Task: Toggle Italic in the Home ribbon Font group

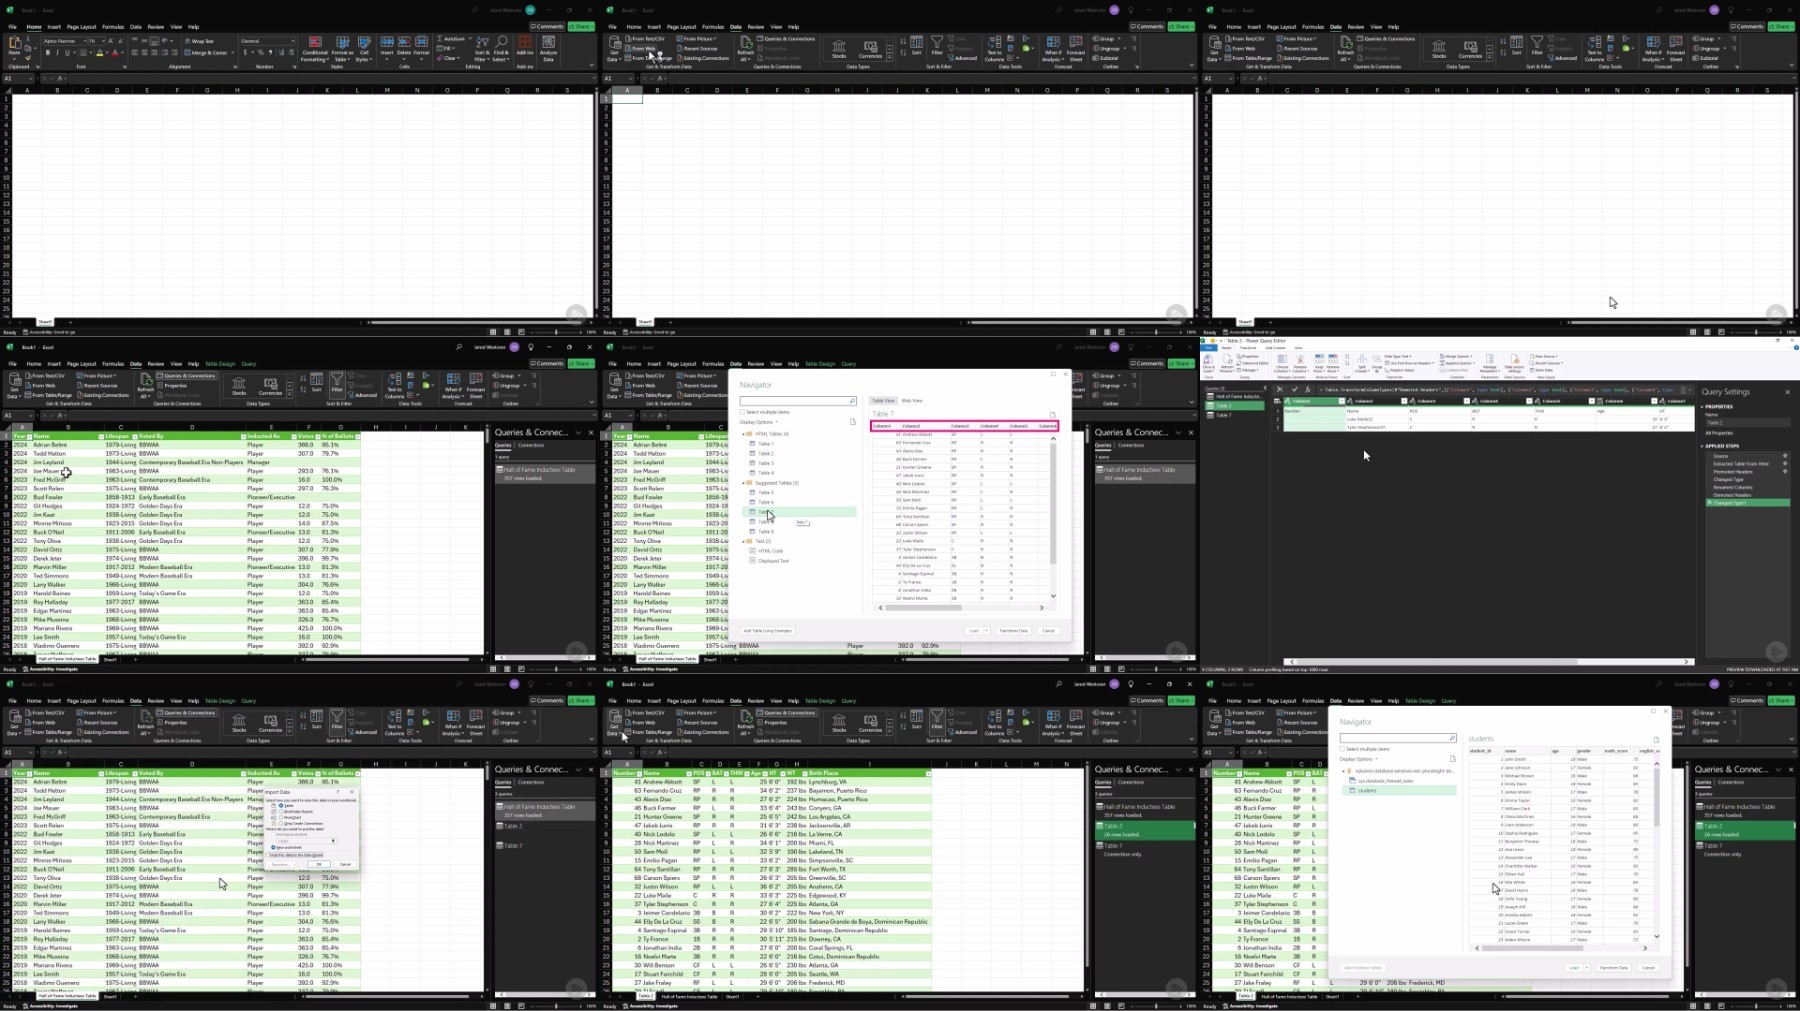Action: pyautogui.click(x=57, y=53)
